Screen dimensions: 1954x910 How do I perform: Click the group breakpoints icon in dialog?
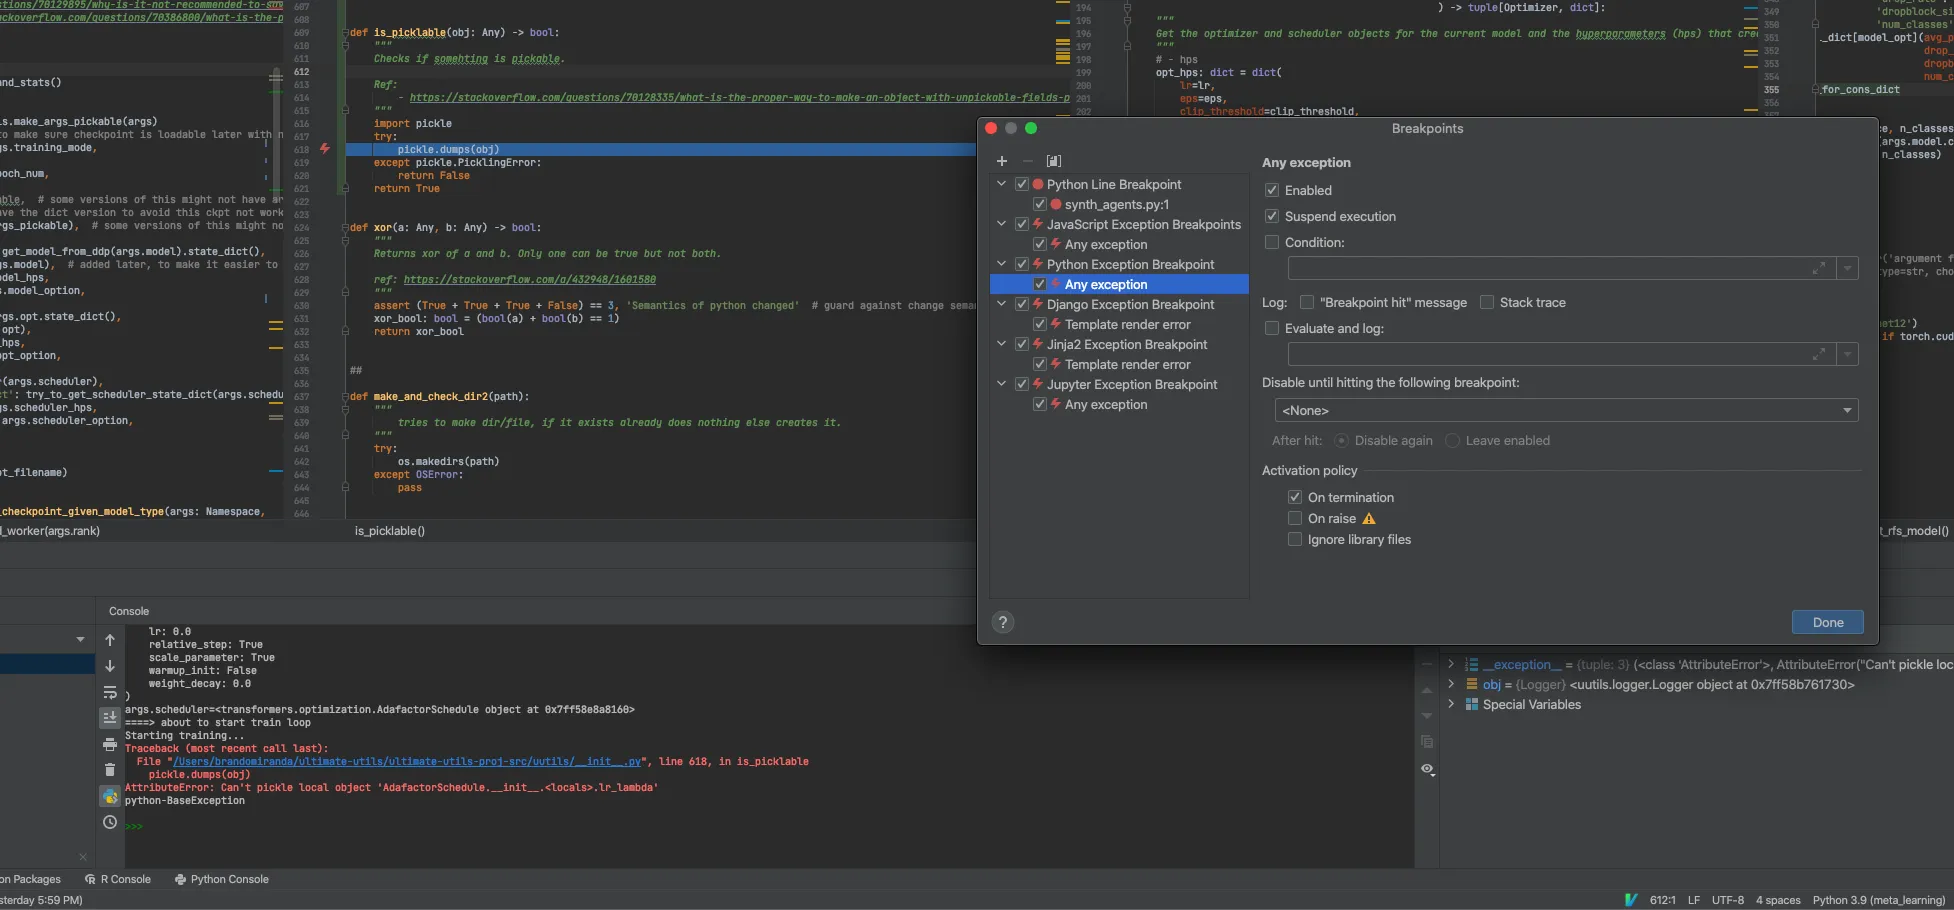(1054, 161)
